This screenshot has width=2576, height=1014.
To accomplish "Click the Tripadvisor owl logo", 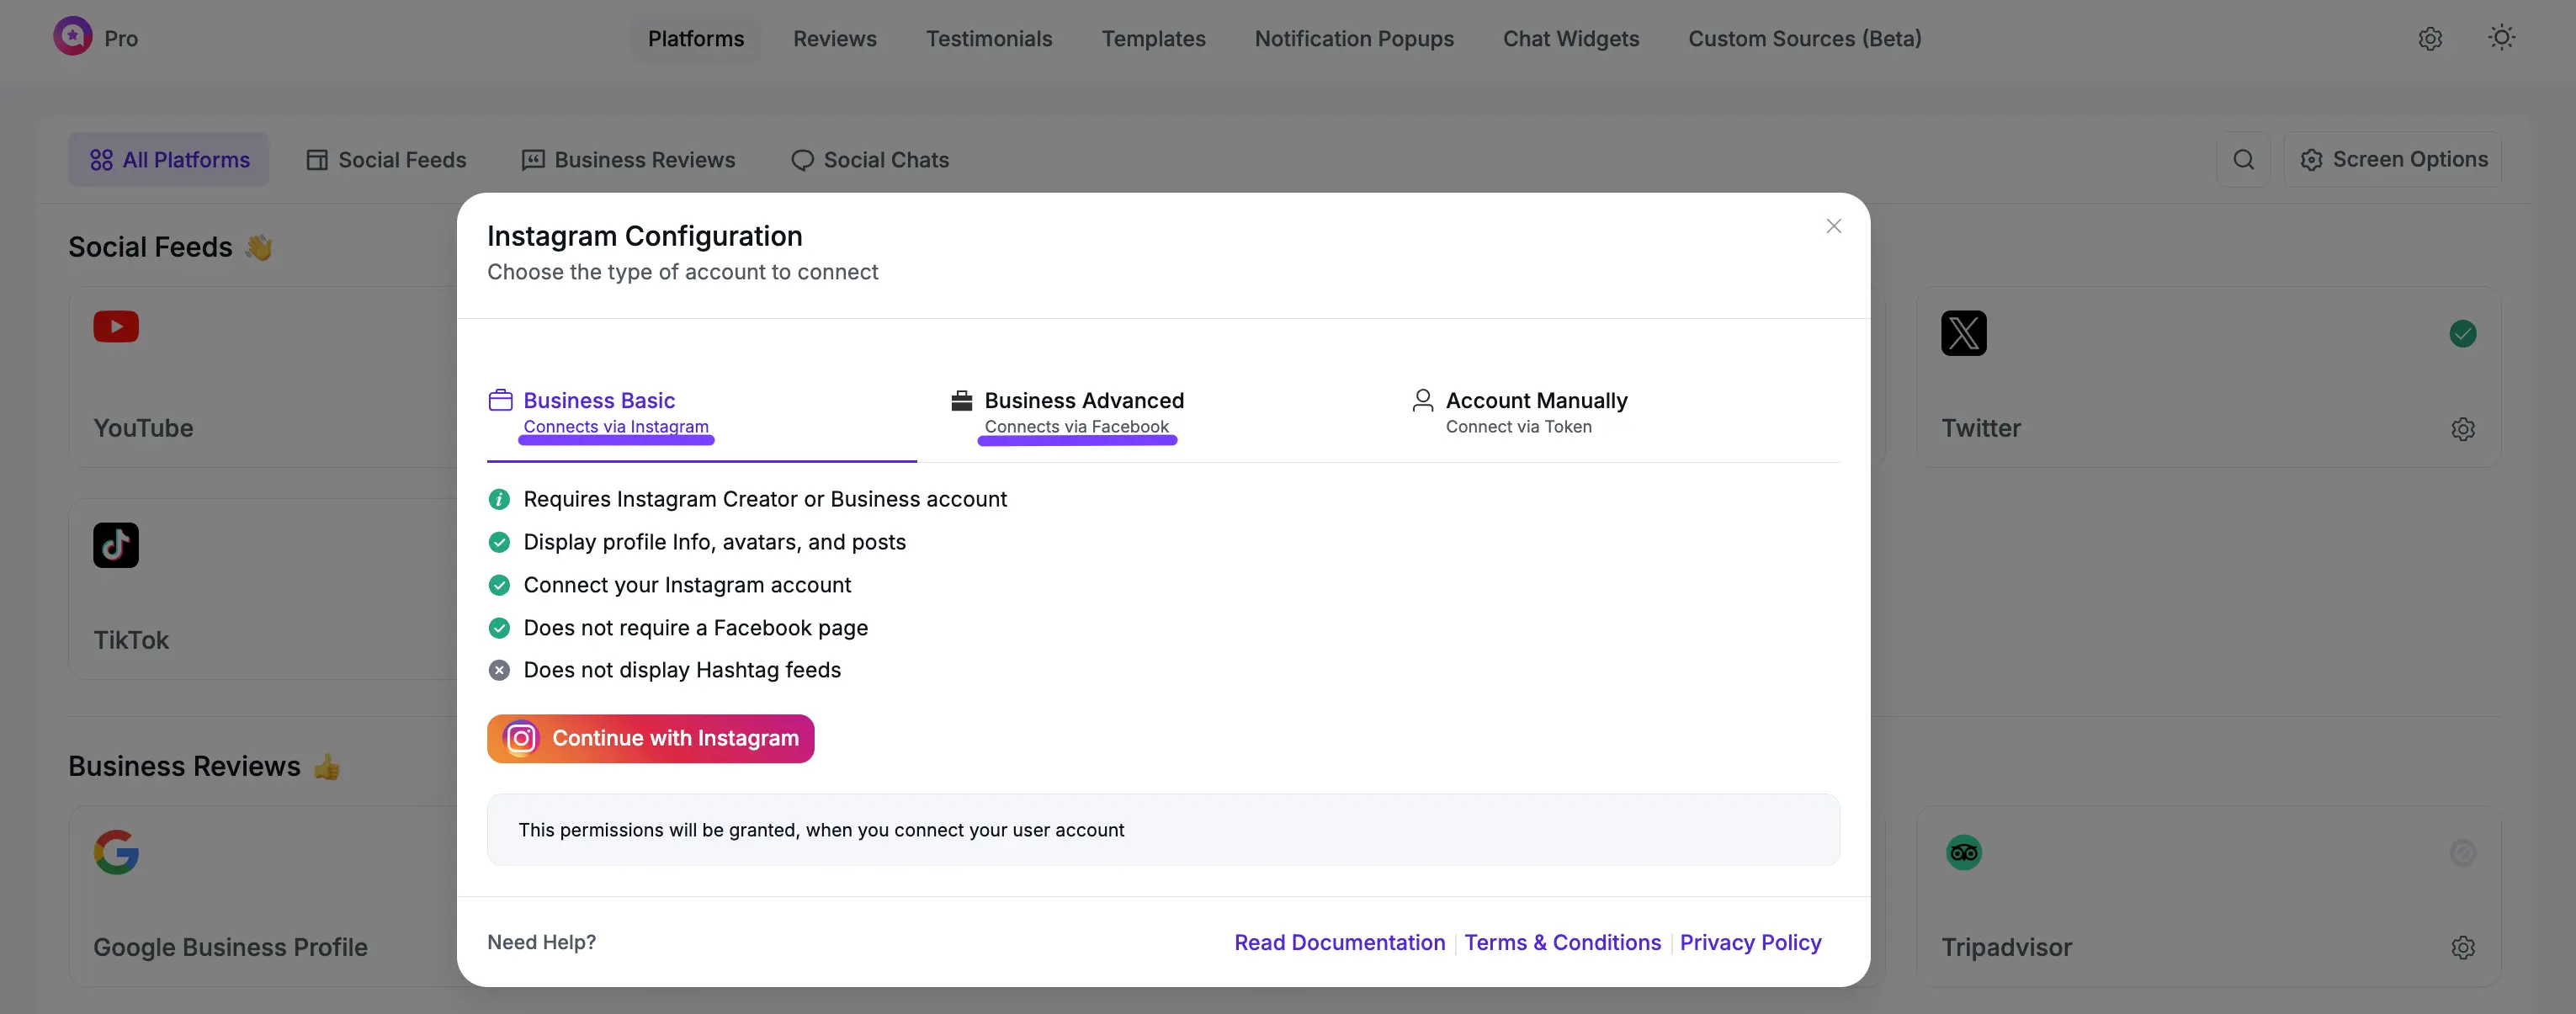I will point(1963,853).
